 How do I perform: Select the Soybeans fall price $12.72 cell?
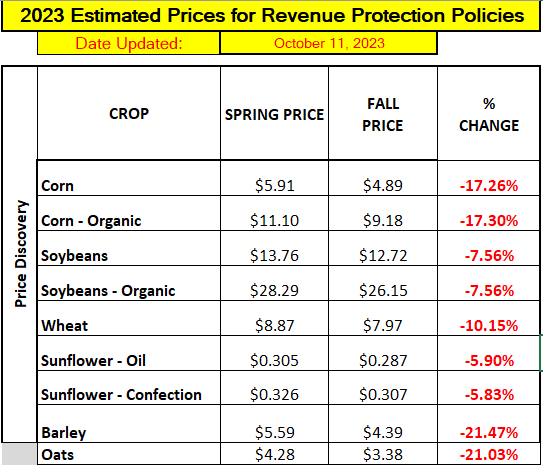pyautogui.click(x=383, y=248)
